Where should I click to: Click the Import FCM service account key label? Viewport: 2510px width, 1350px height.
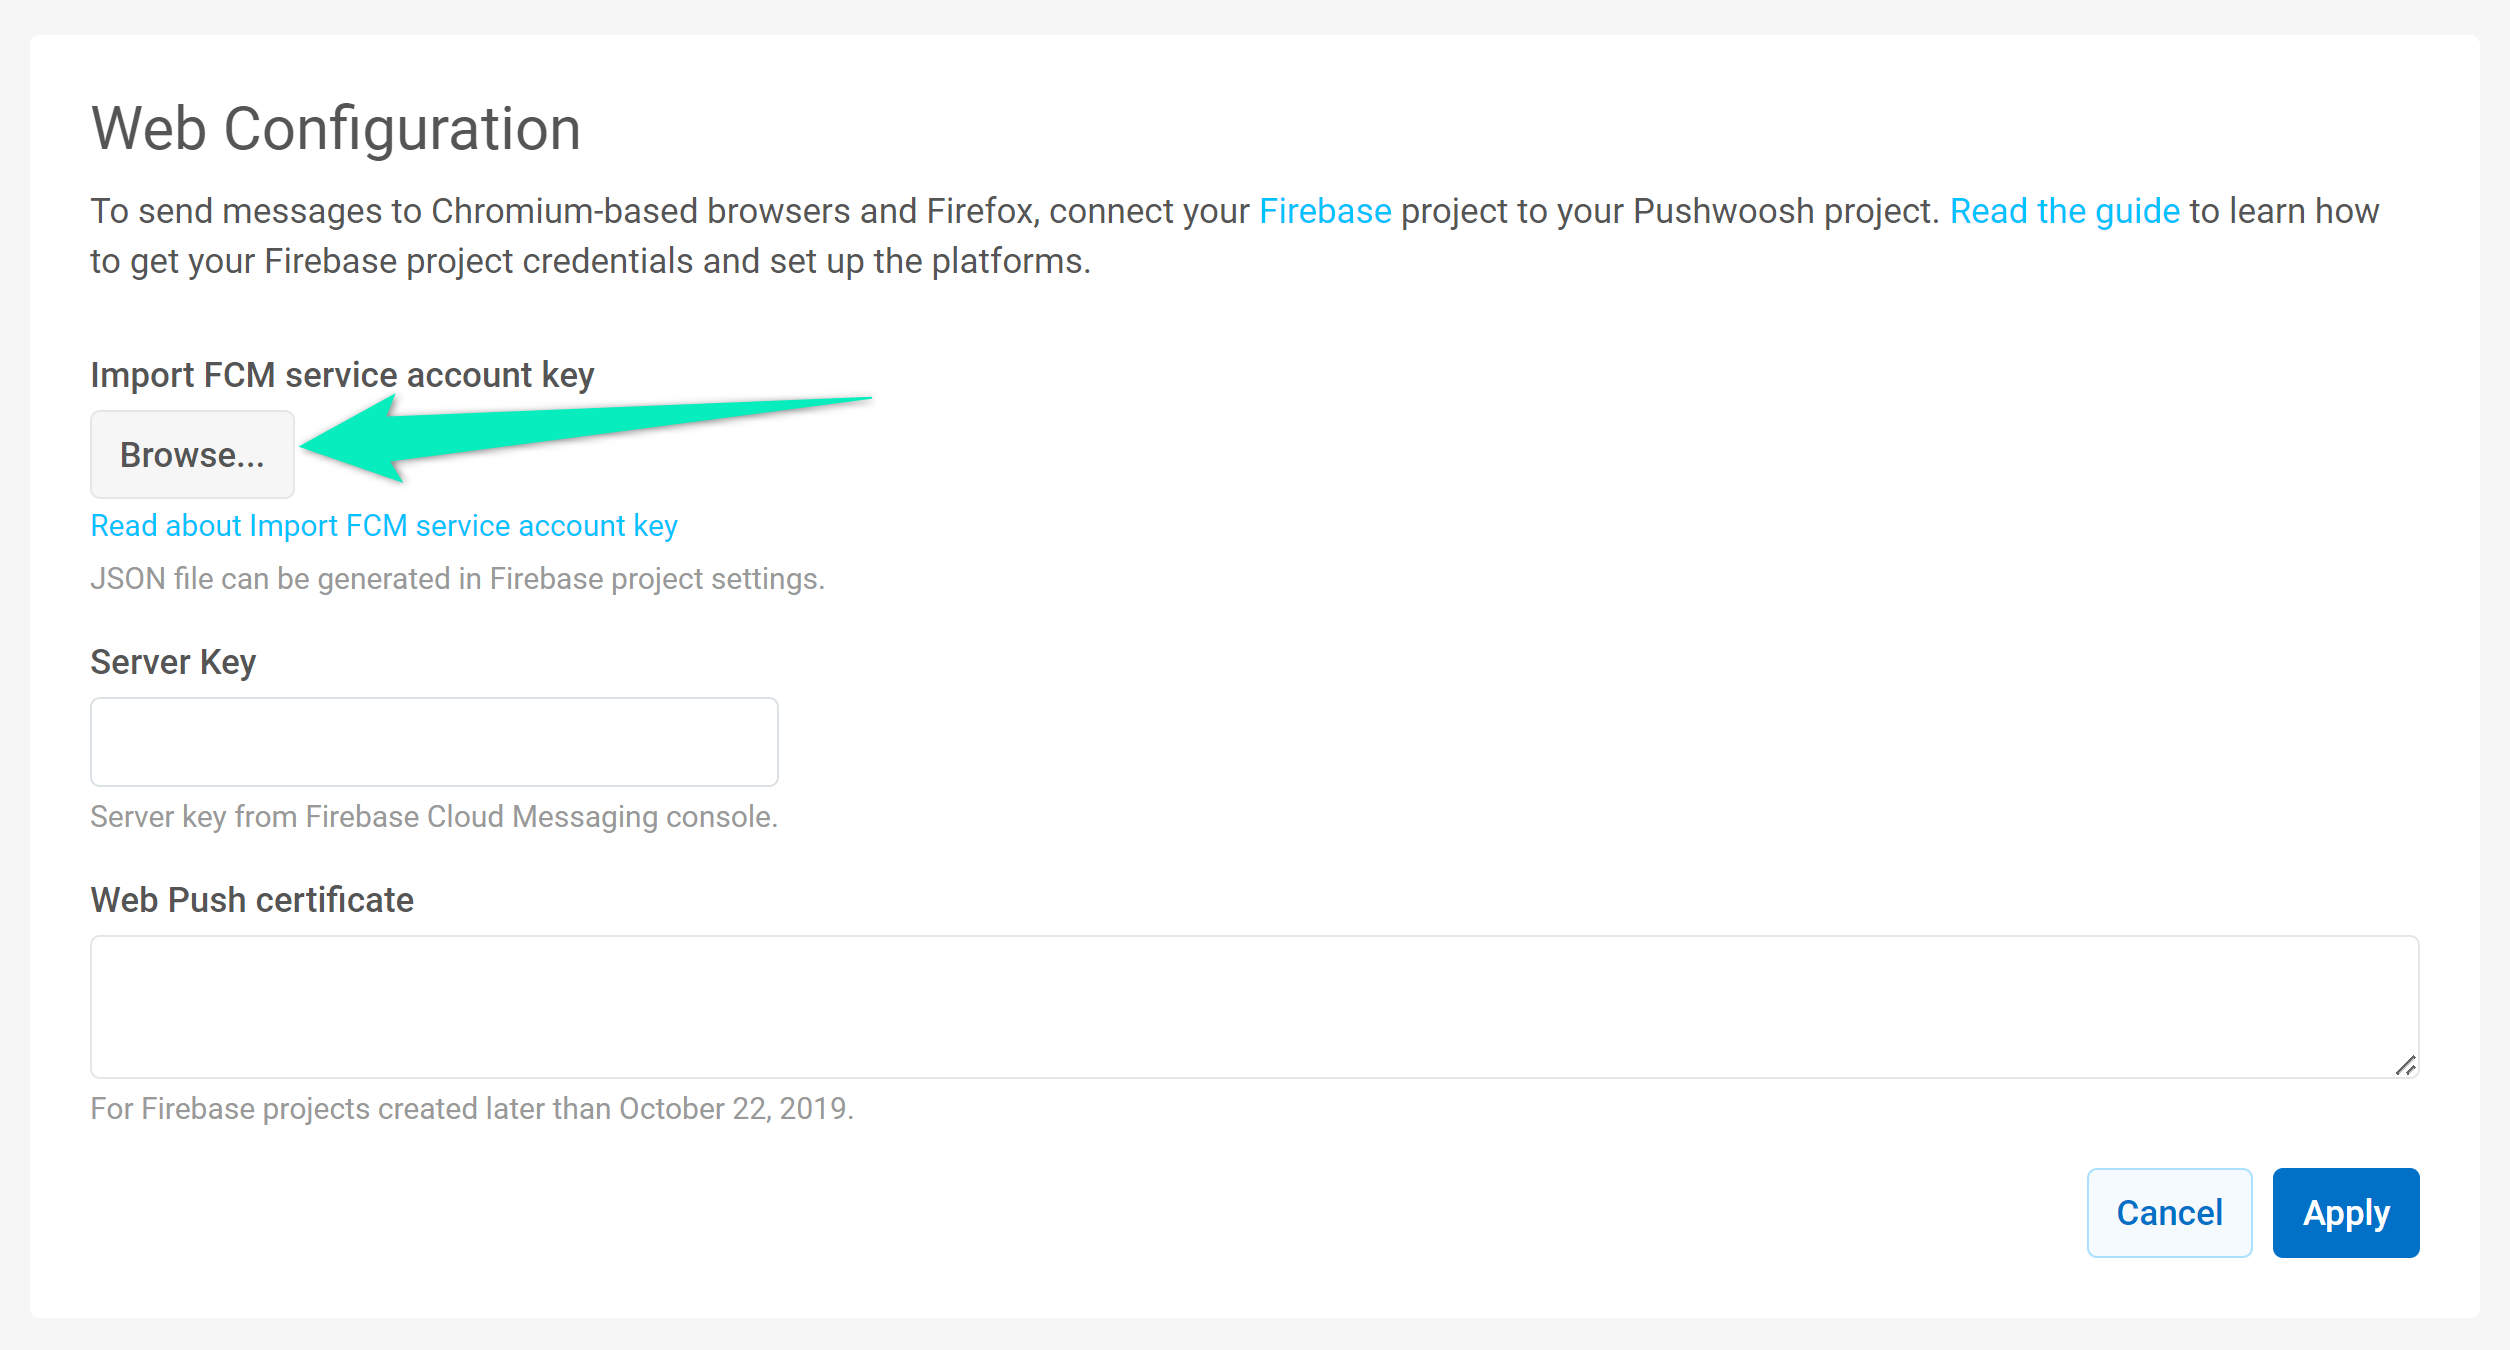click(x=342, y=375)
